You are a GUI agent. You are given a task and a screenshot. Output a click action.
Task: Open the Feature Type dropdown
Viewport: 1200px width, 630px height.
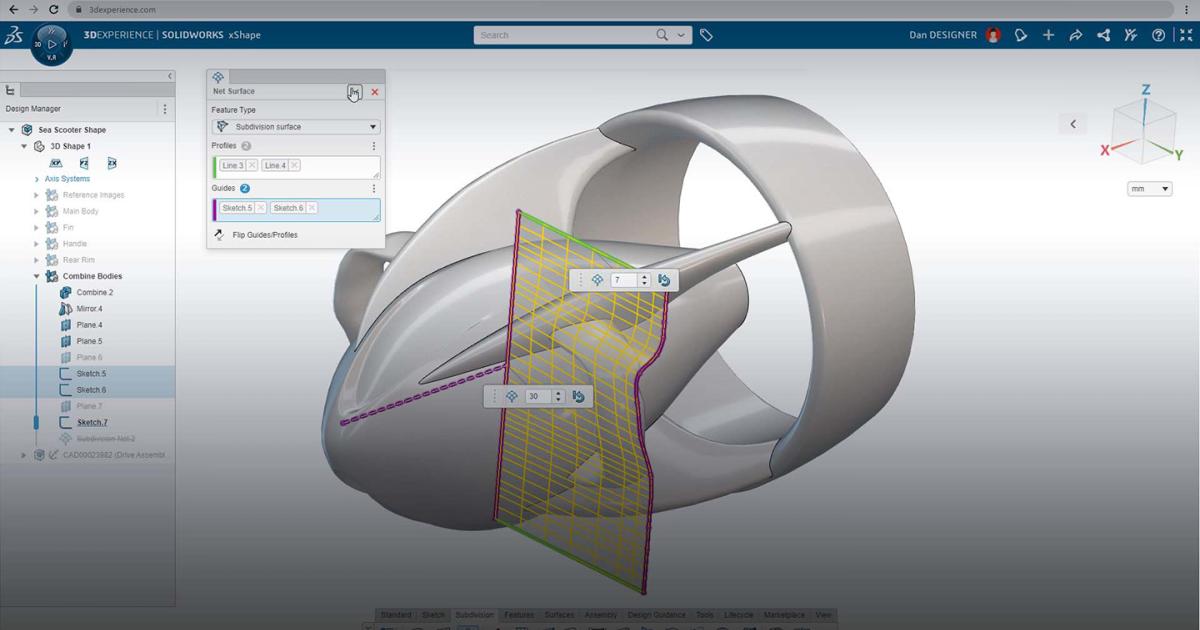tap(371, 126)
